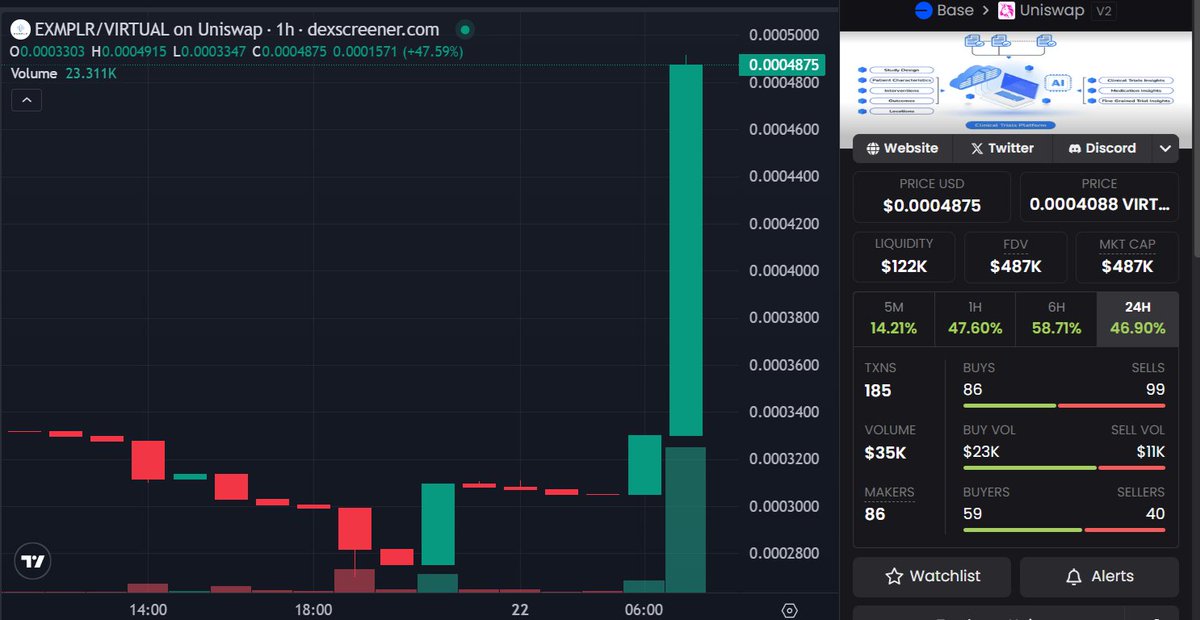Click the V2 version badge
The image size is (1200, 620).
pyautogui.click(x=1104, y=10)
